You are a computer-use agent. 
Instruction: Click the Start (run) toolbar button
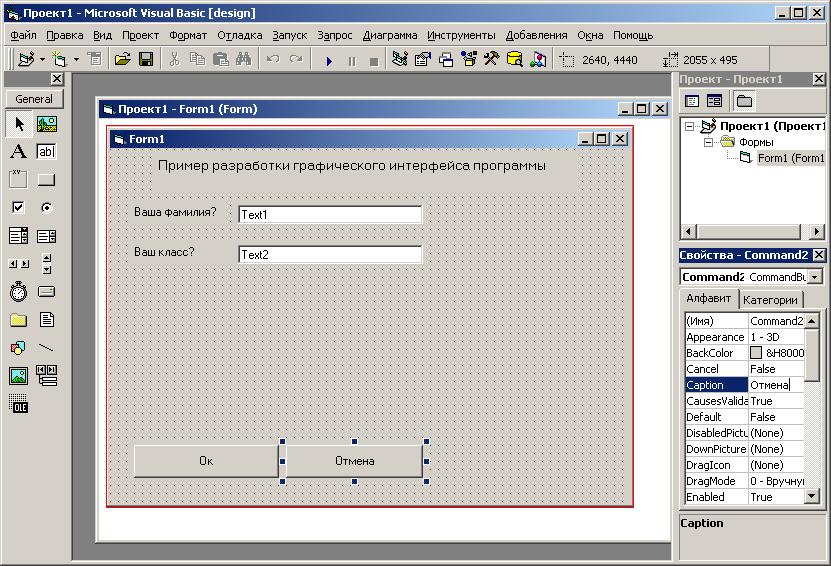click(x=328, y=60)
